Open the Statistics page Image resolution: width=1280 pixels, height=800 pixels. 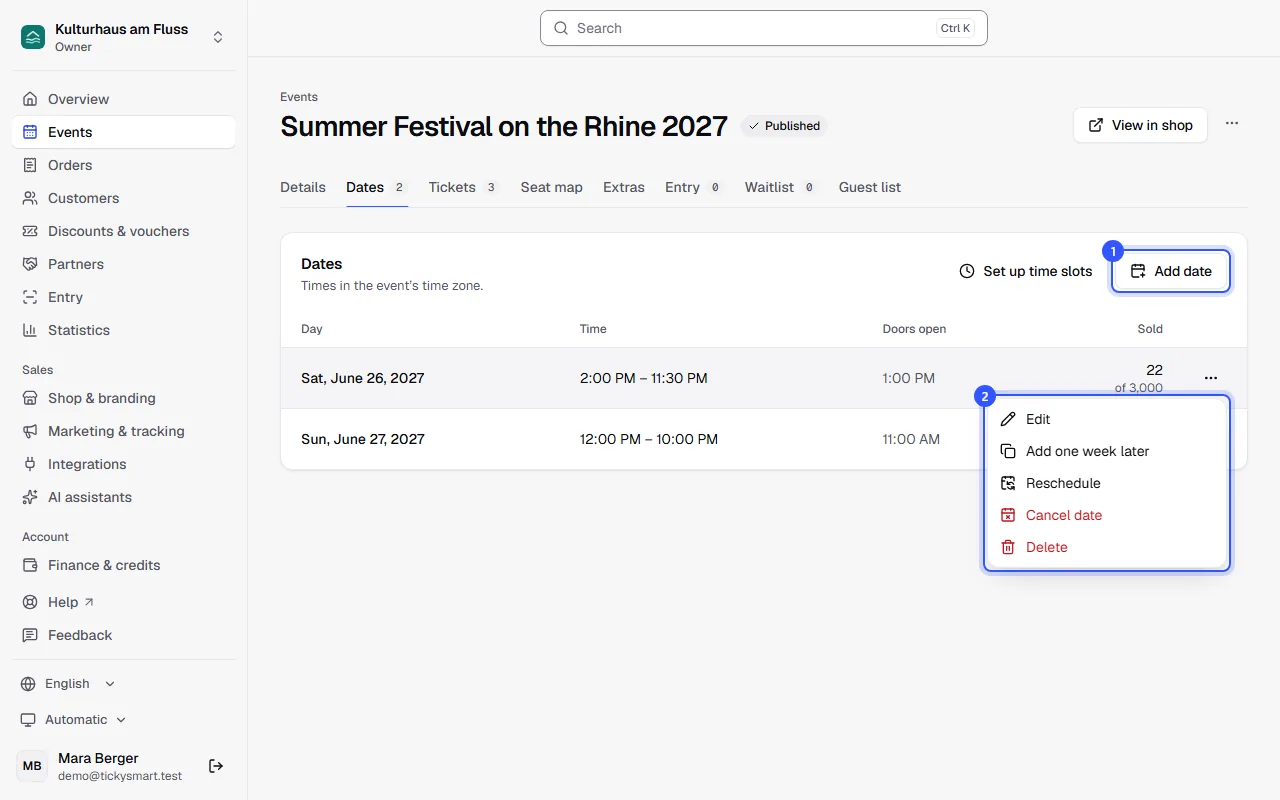[x=124, y=330]
